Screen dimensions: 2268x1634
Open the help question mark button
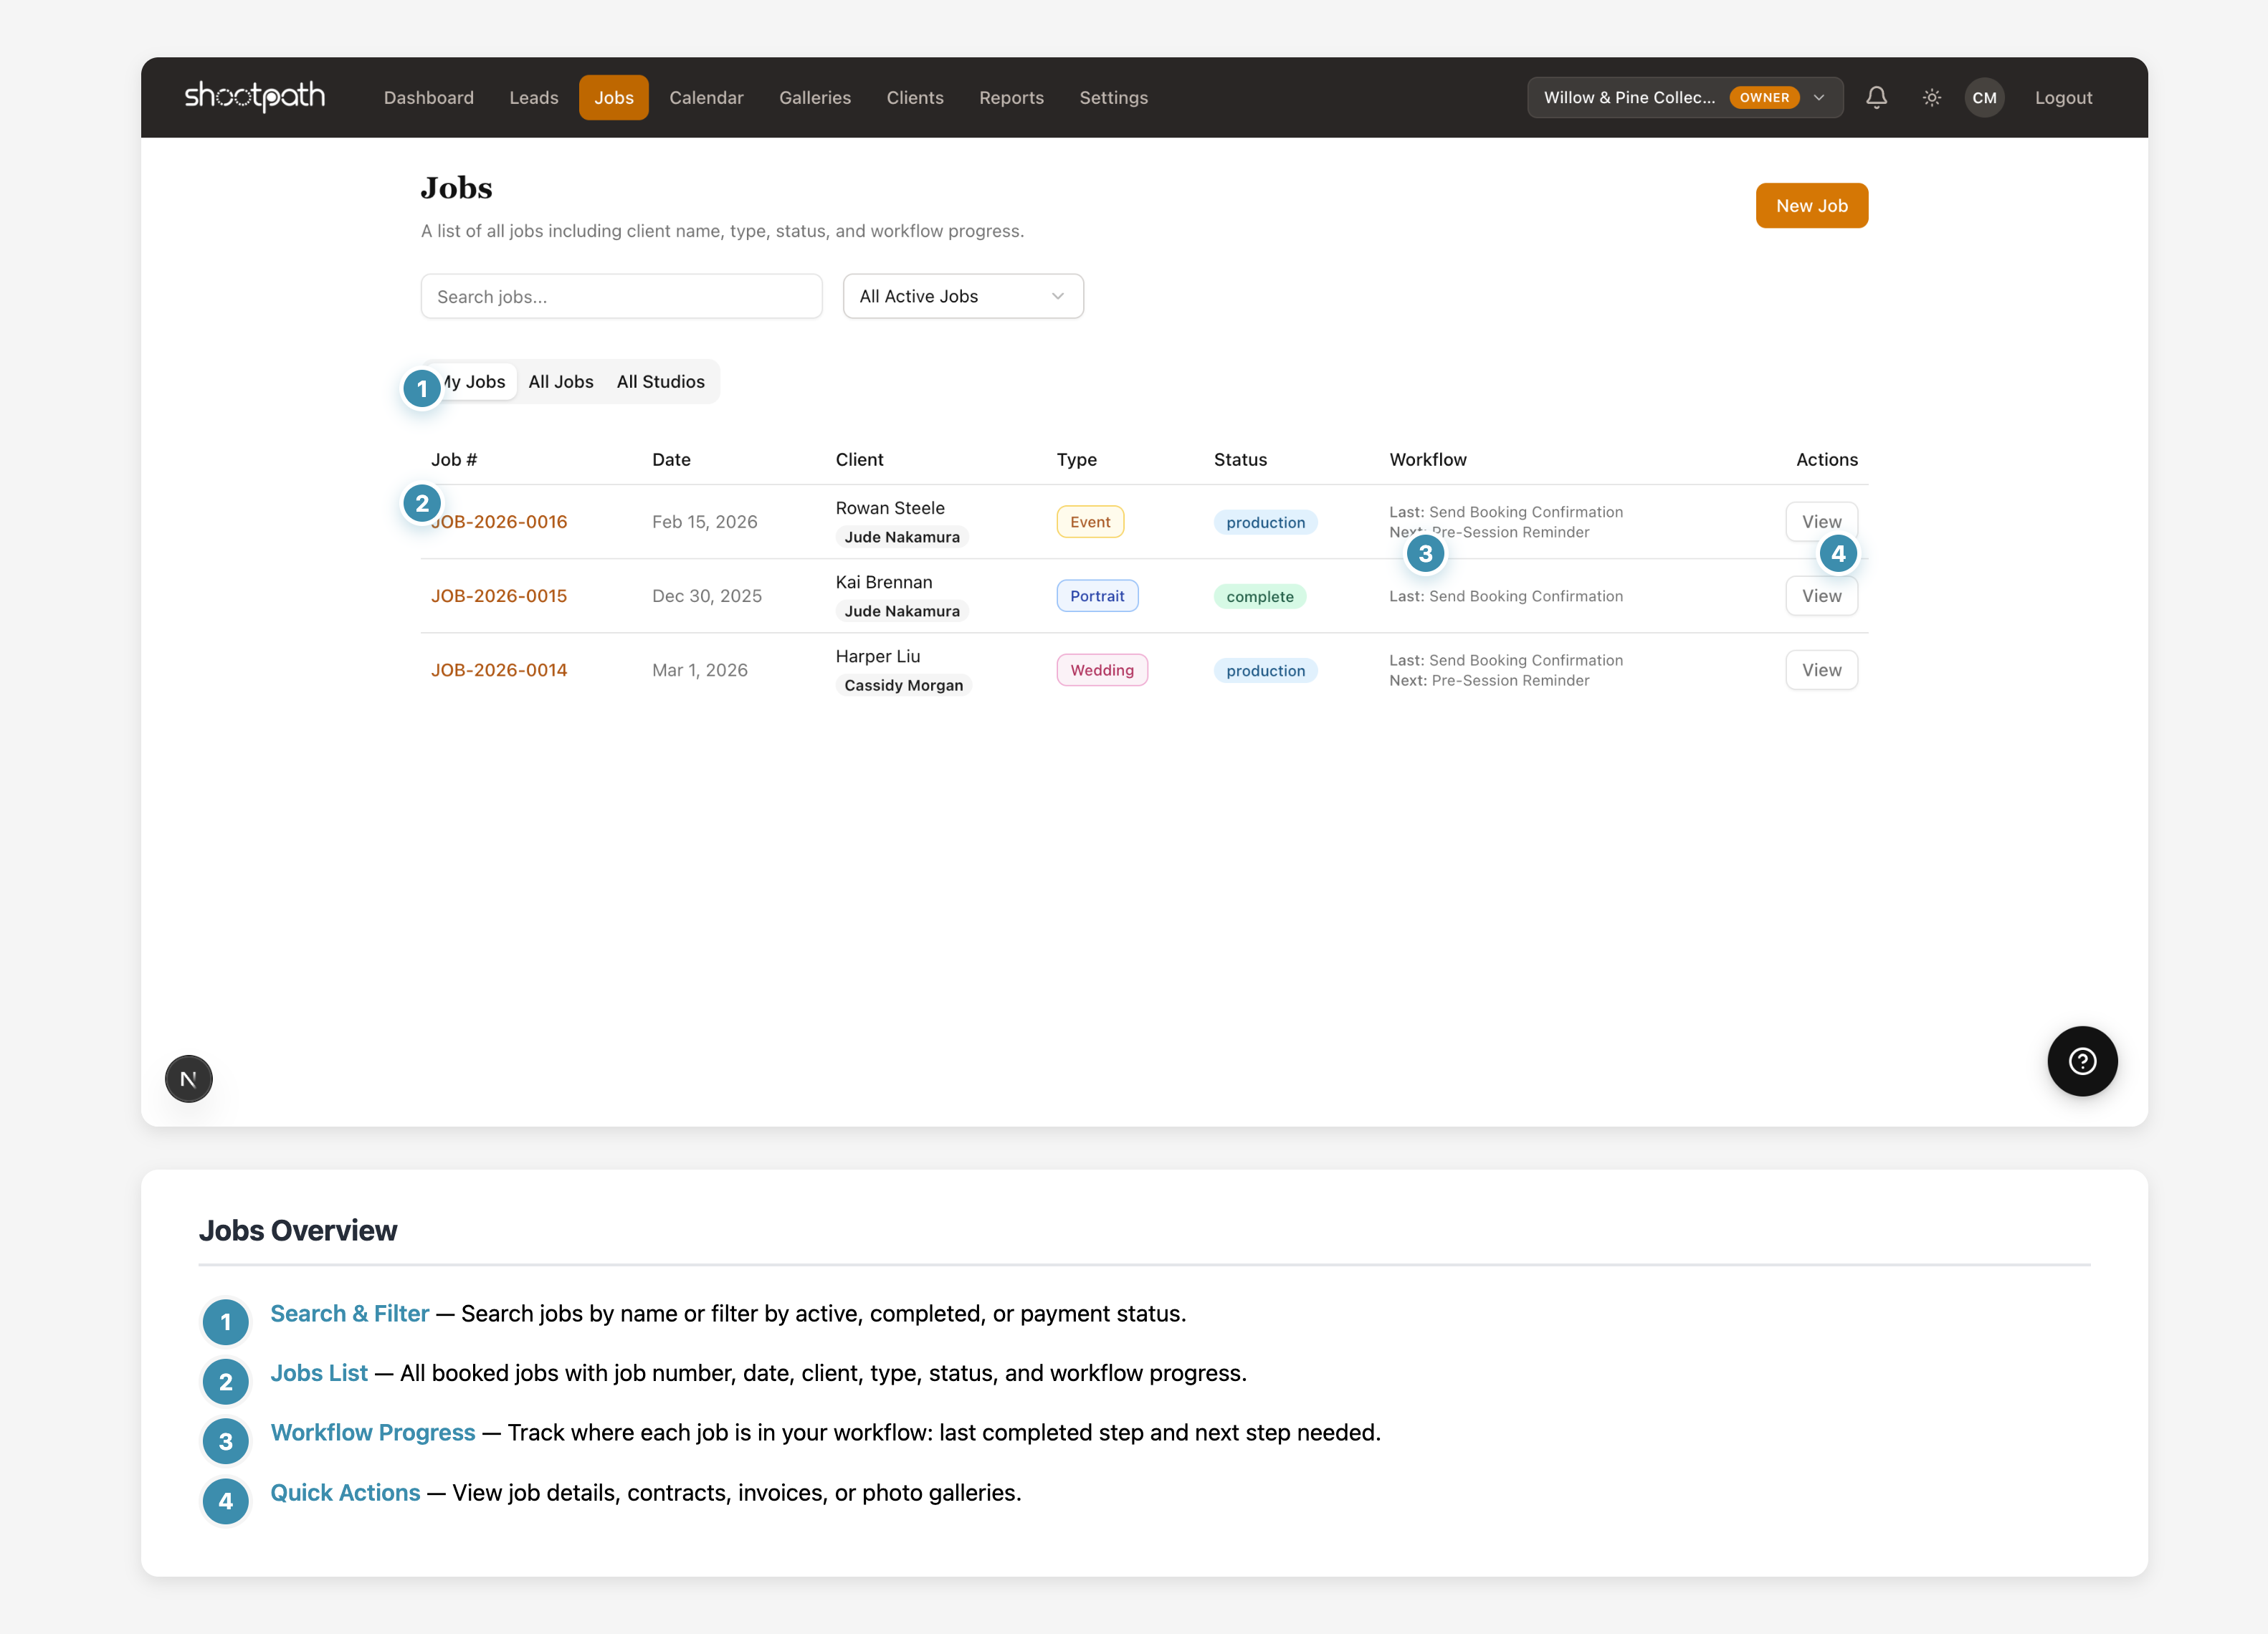[x=2083, y=1061]
